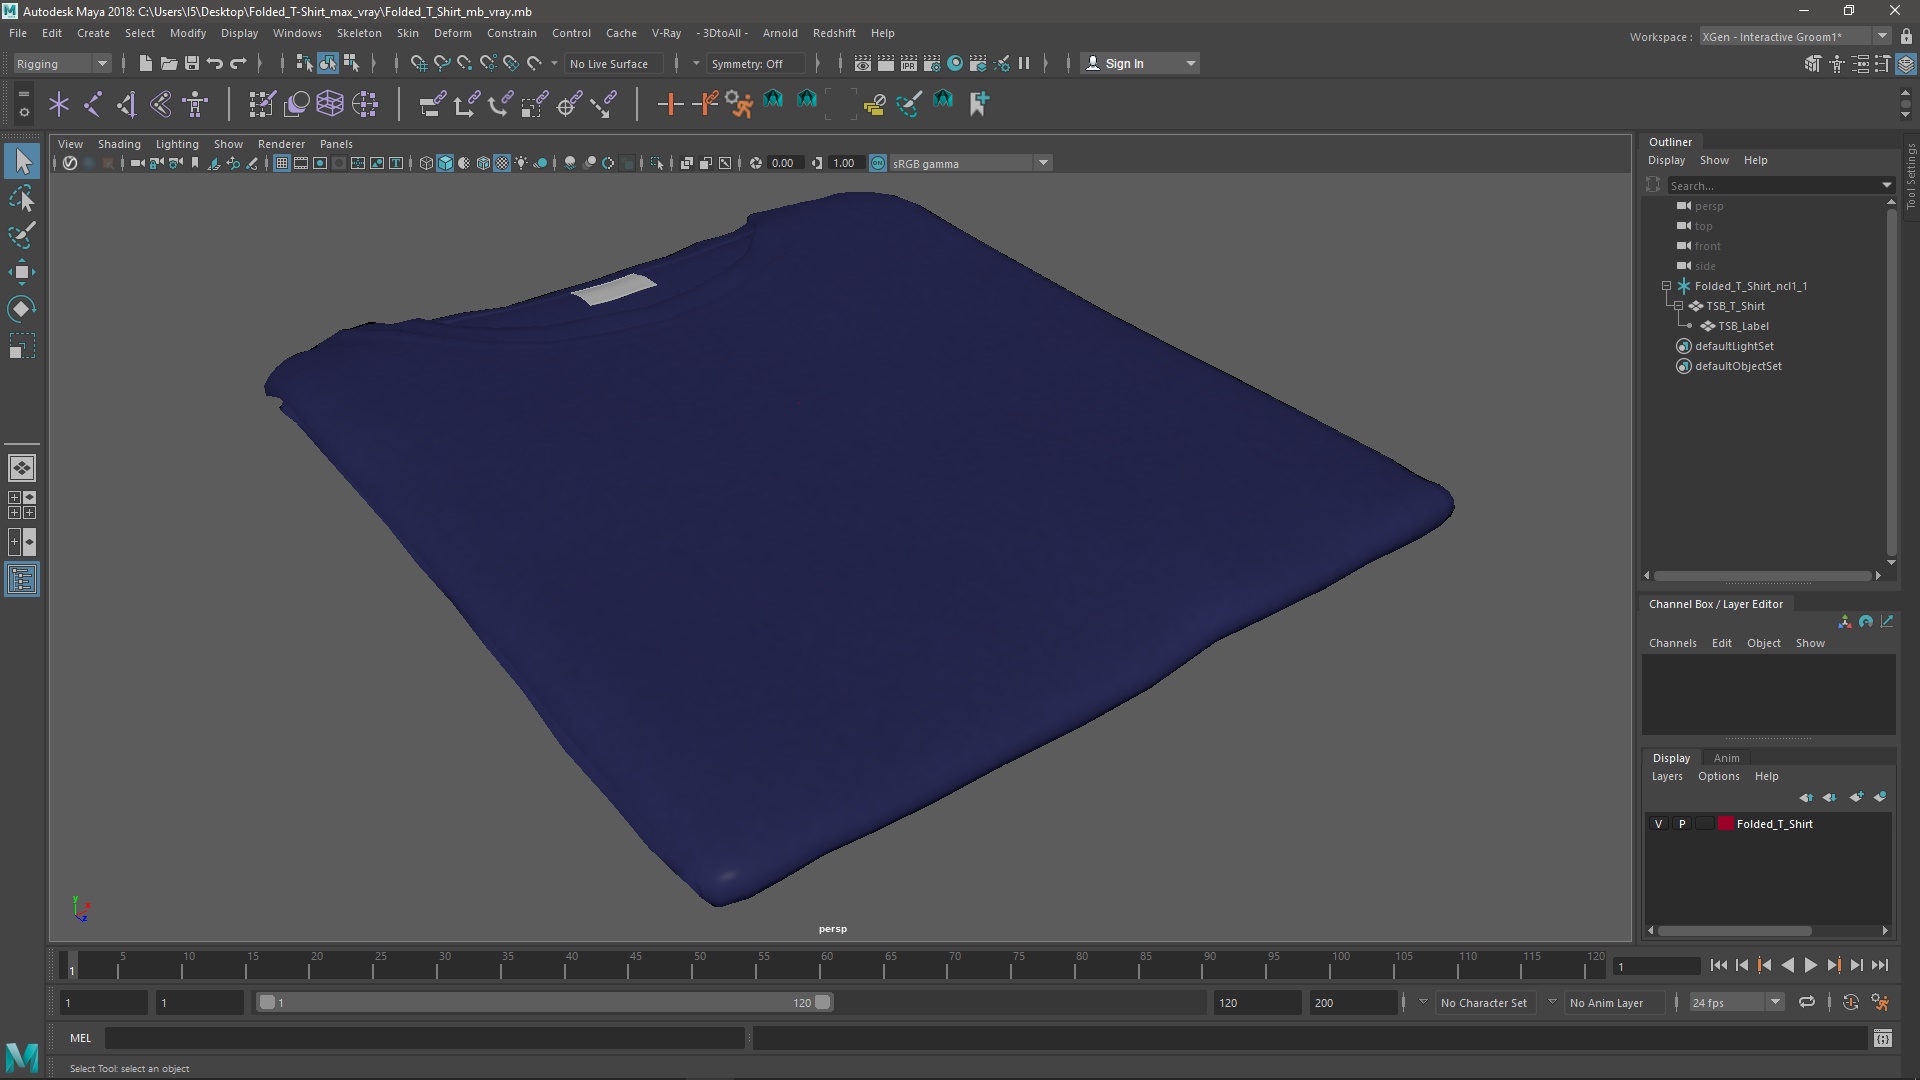Viewport: 1920px width, 1080px height.
Task: Activate the Move tool
Action: [x=22, y=272]
